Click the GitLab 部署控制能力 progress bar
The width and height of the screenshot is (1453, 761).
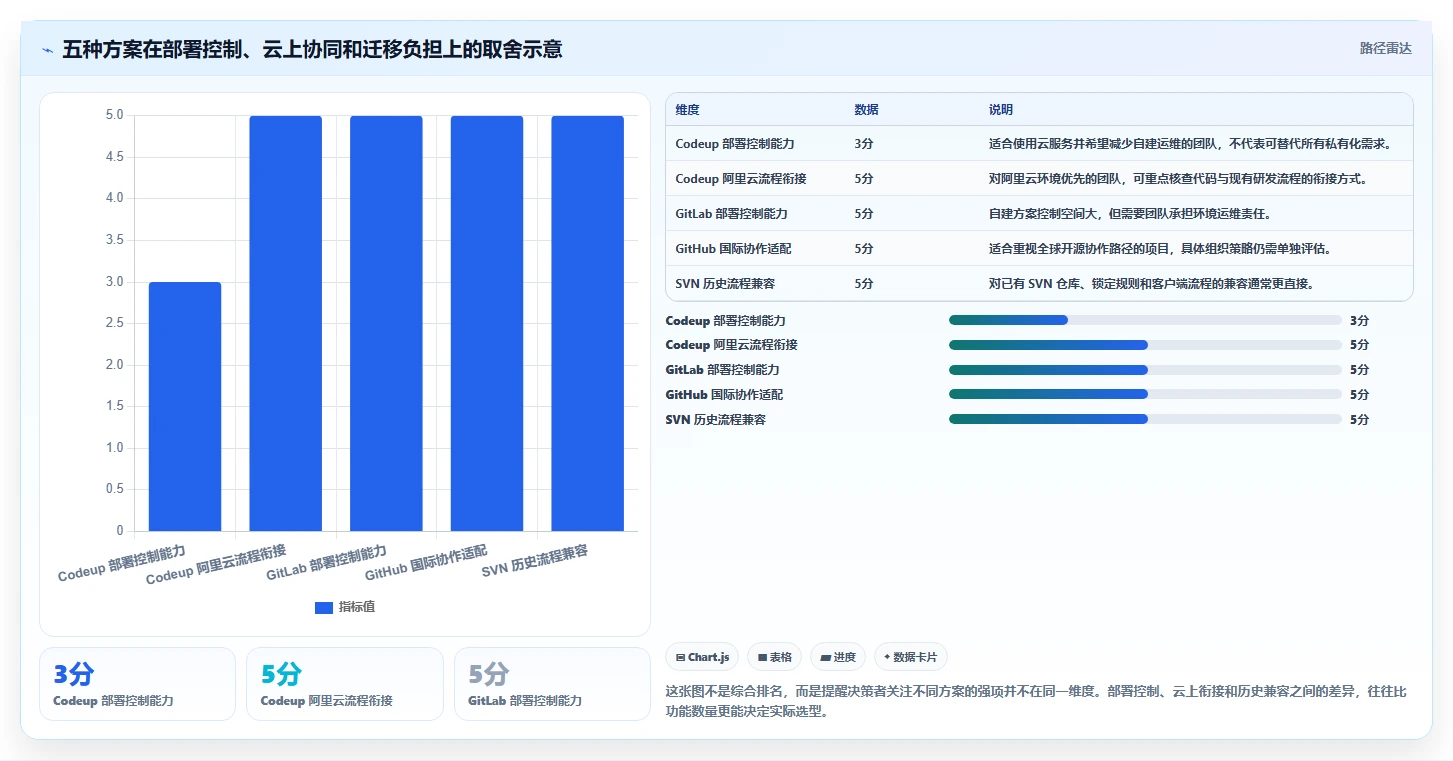tap(1145, 370)
